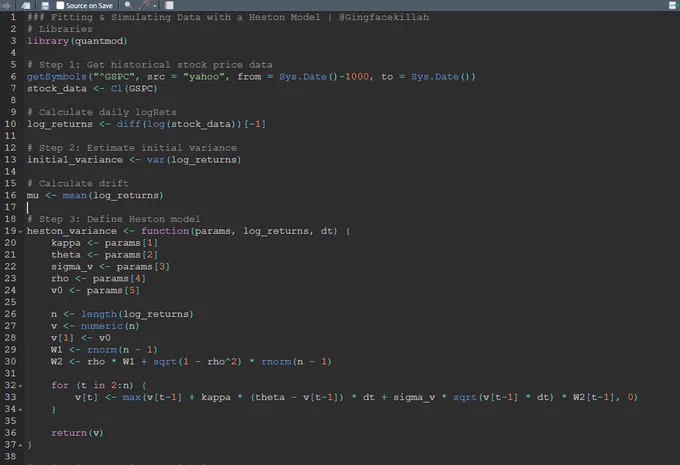Click "rho" assignment on line 23
The image size is (680, 465).
pyautogui.click(x=60, y=278)
